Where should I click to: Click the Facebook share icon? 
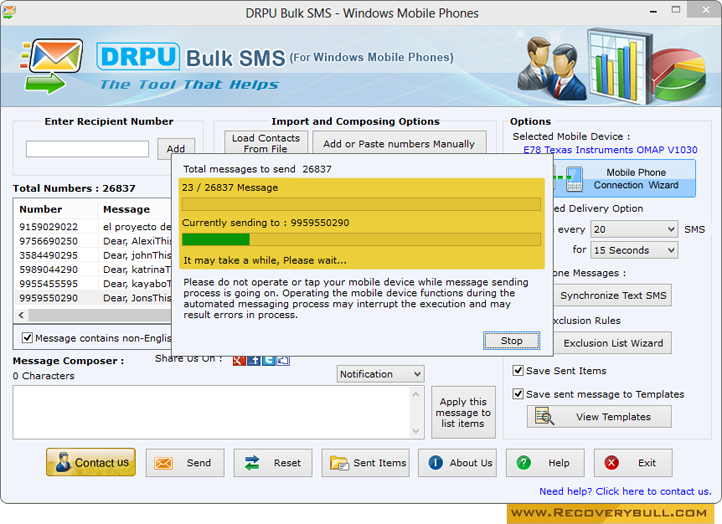pyautogui.click(x=254, y=361)
